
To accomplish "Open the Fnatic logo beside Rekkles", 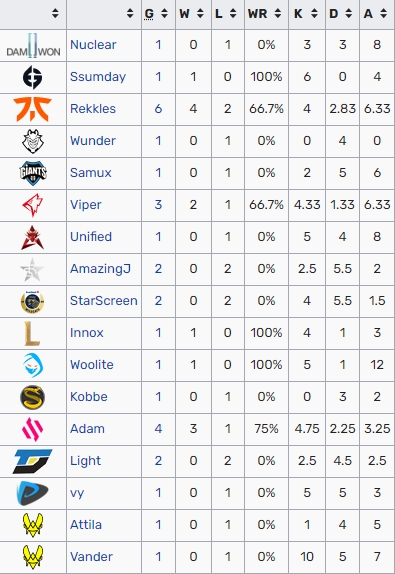I will (33, 109).
